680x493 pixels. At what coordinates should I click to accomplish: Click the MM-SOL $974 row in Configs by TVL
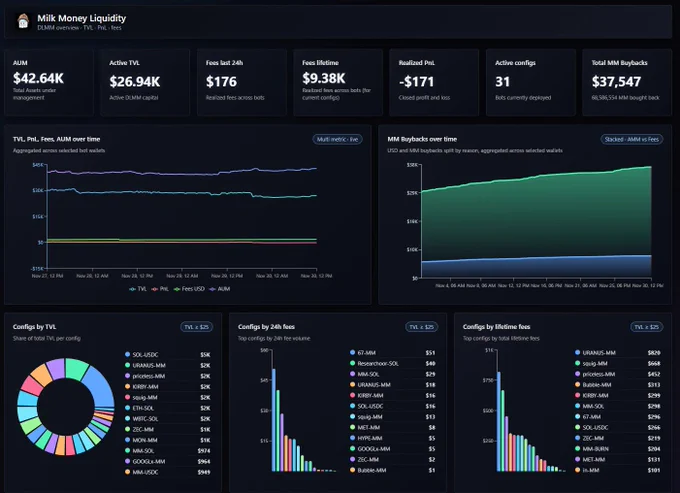click(167, 451)
